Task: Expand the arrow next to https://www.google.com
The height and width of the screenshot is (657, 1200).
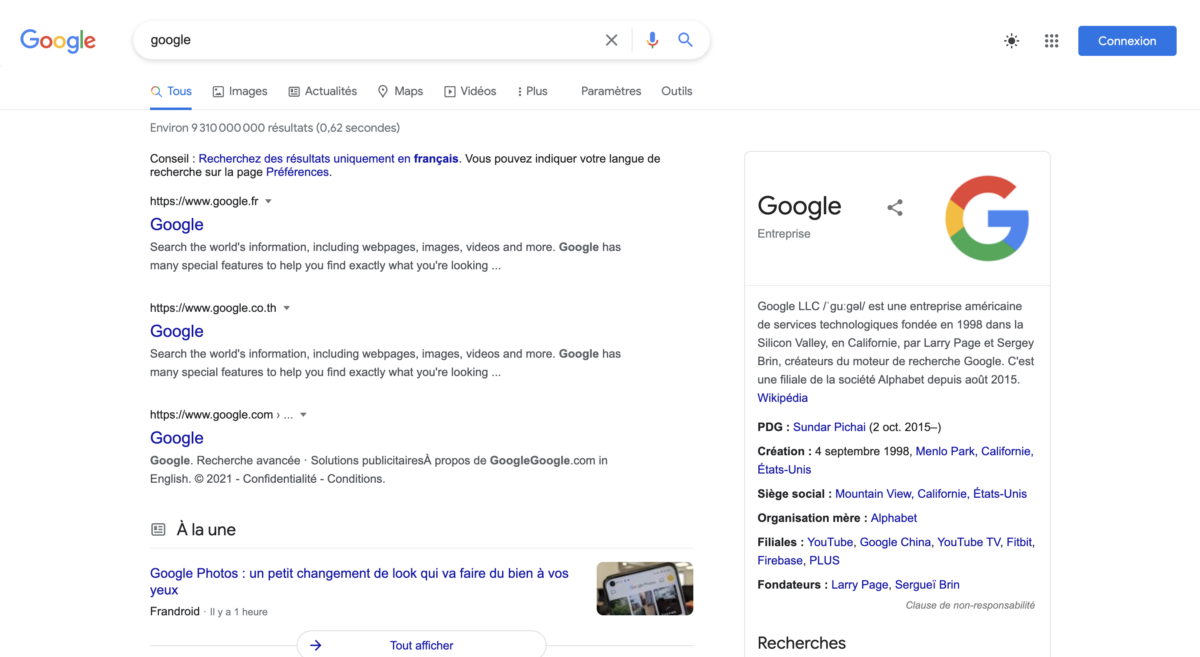Action: click(x=303, y=415)
